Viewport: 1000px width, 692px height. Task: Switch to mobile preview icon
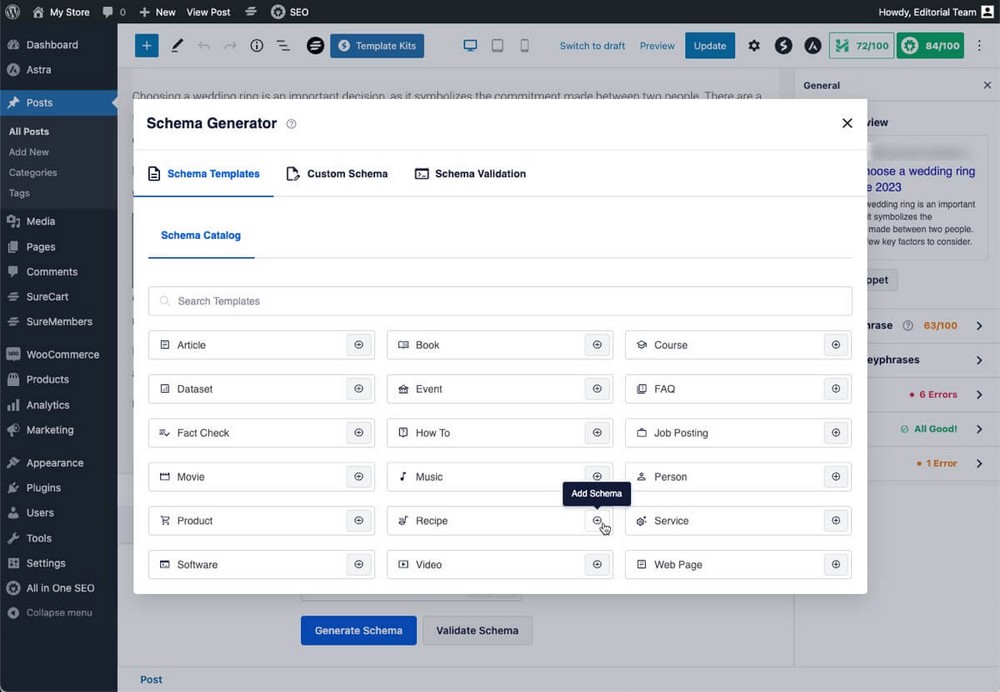[x=524, y=46]
